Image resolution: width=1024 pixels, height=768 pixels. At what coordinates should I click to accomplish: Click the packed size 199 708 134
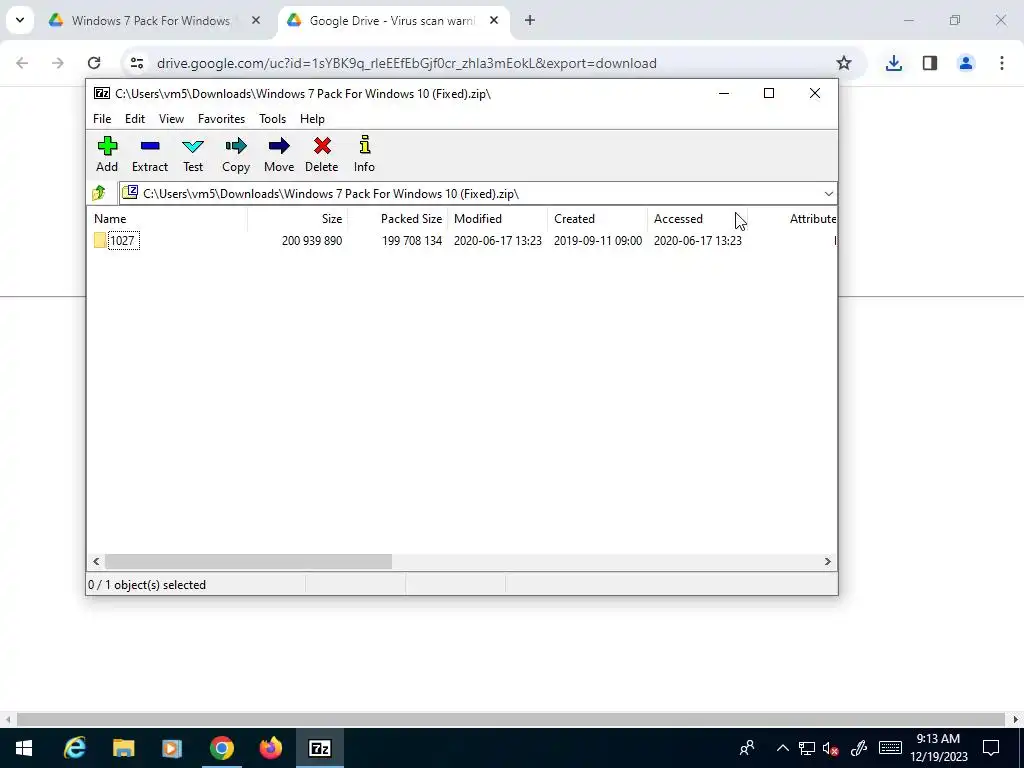tap(411, 241)
